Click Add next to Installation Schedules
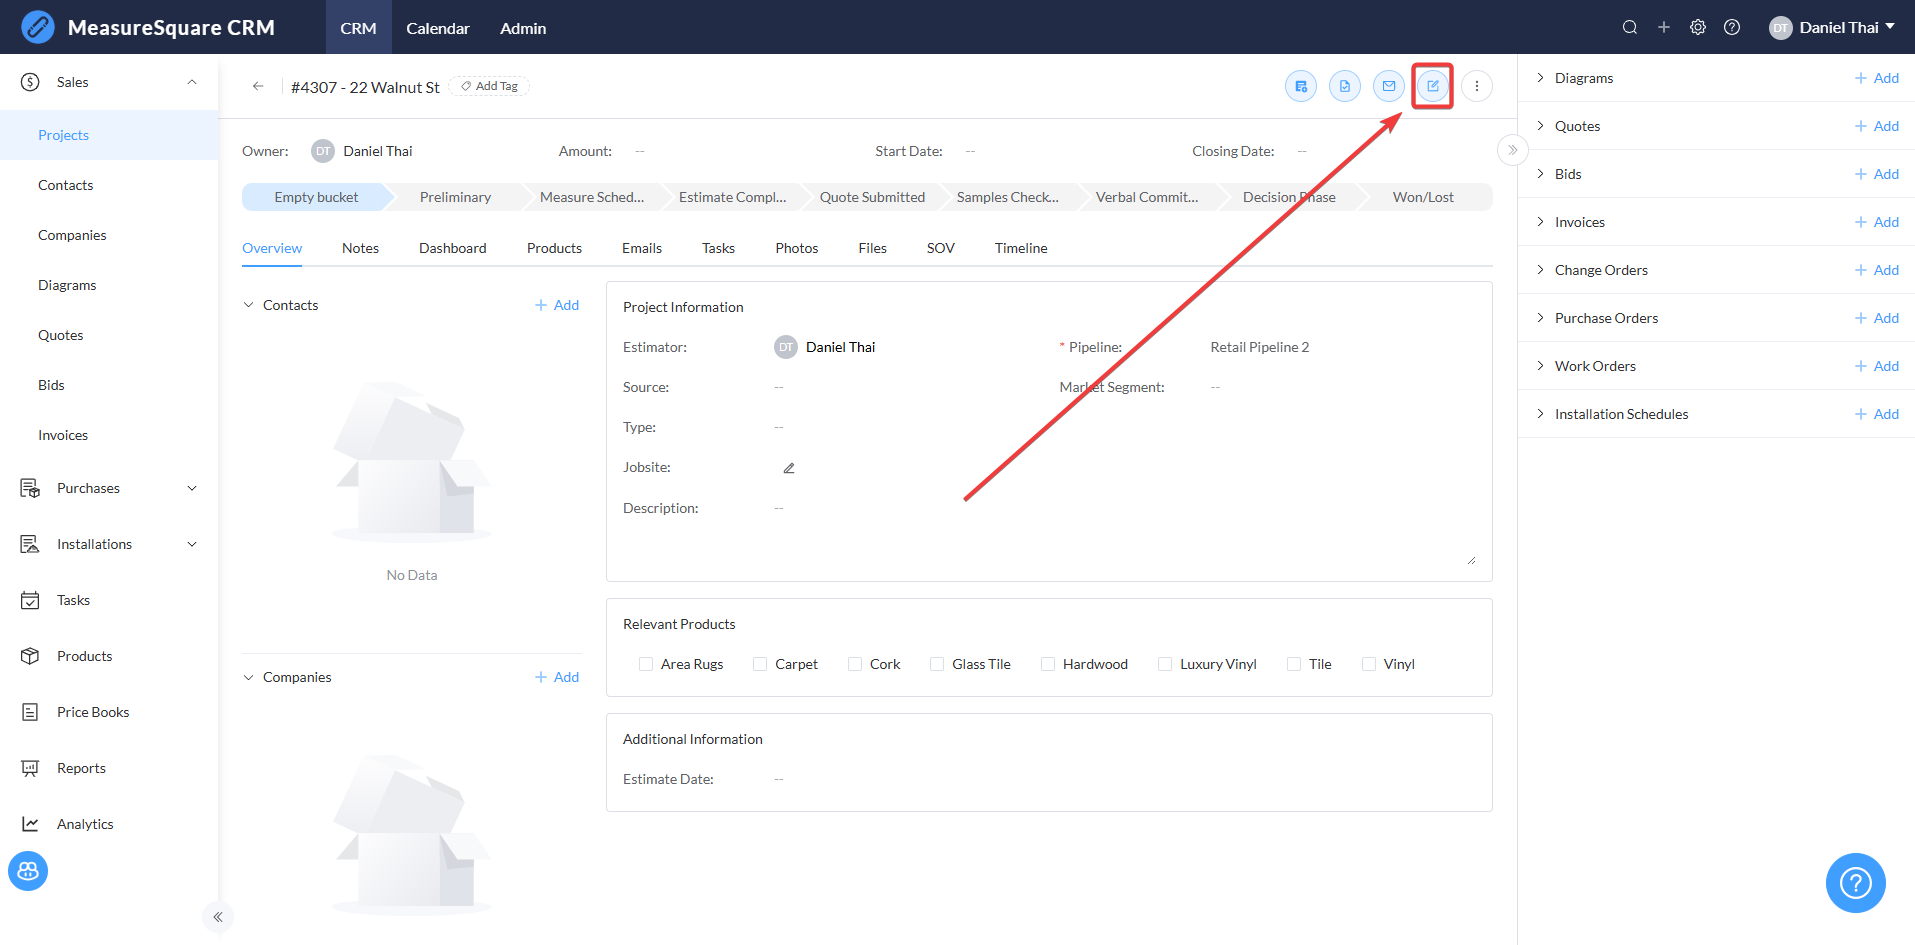The image size is (1915, 945). click(x=1877, y=414)
